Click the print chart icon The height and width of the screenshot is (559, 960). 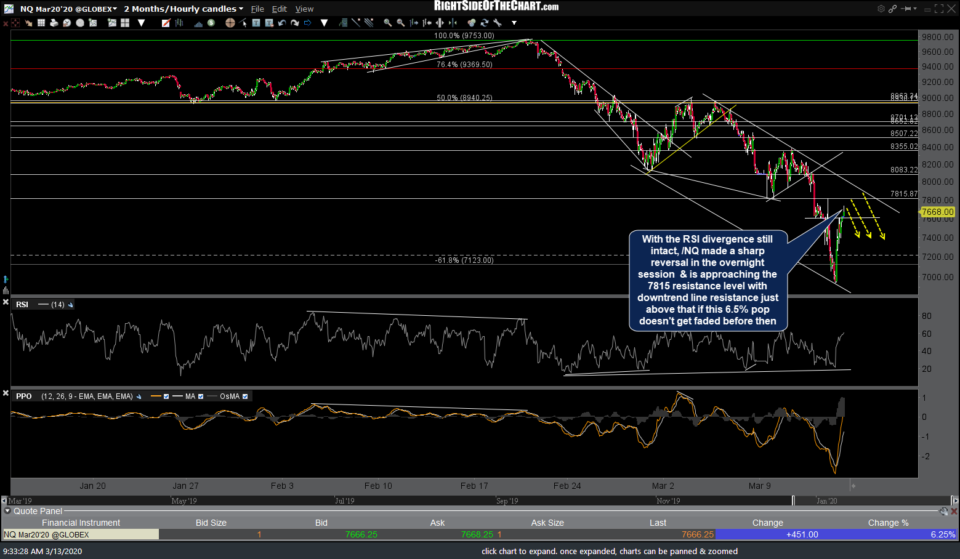pyautogui.click(x=54, y=23)
